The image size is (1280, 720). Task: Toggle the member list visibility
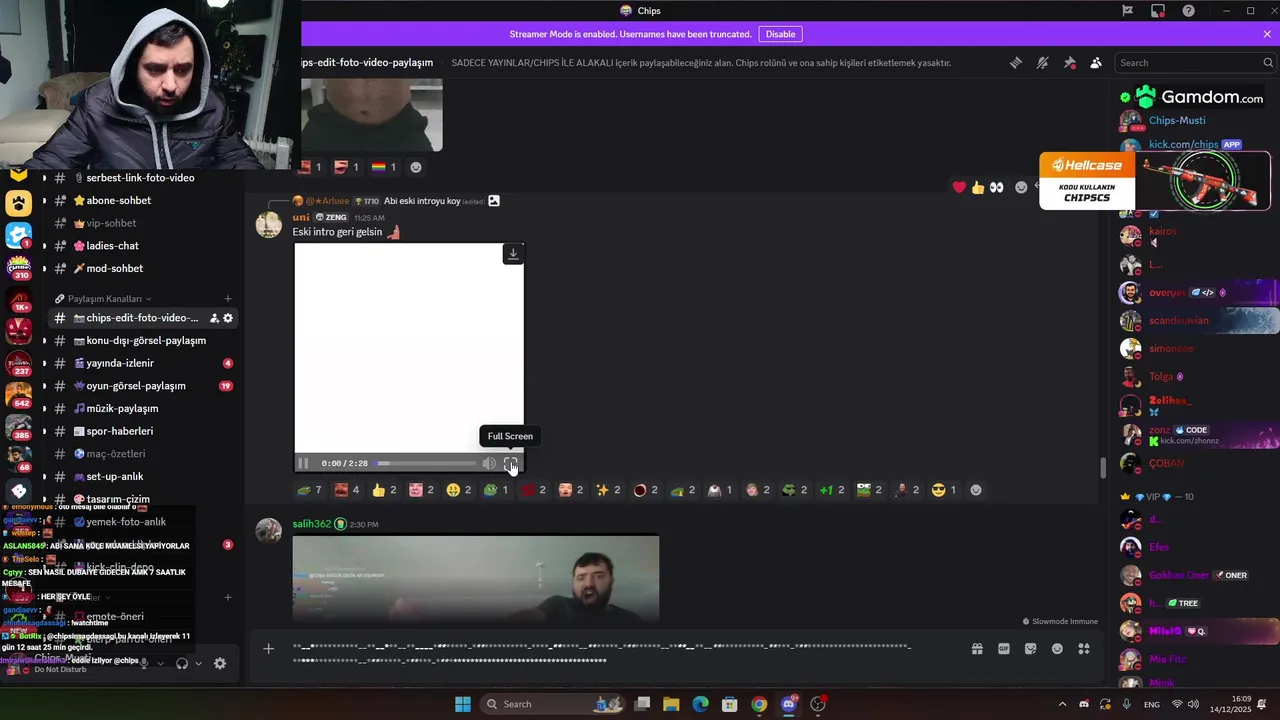(1096, 63)
